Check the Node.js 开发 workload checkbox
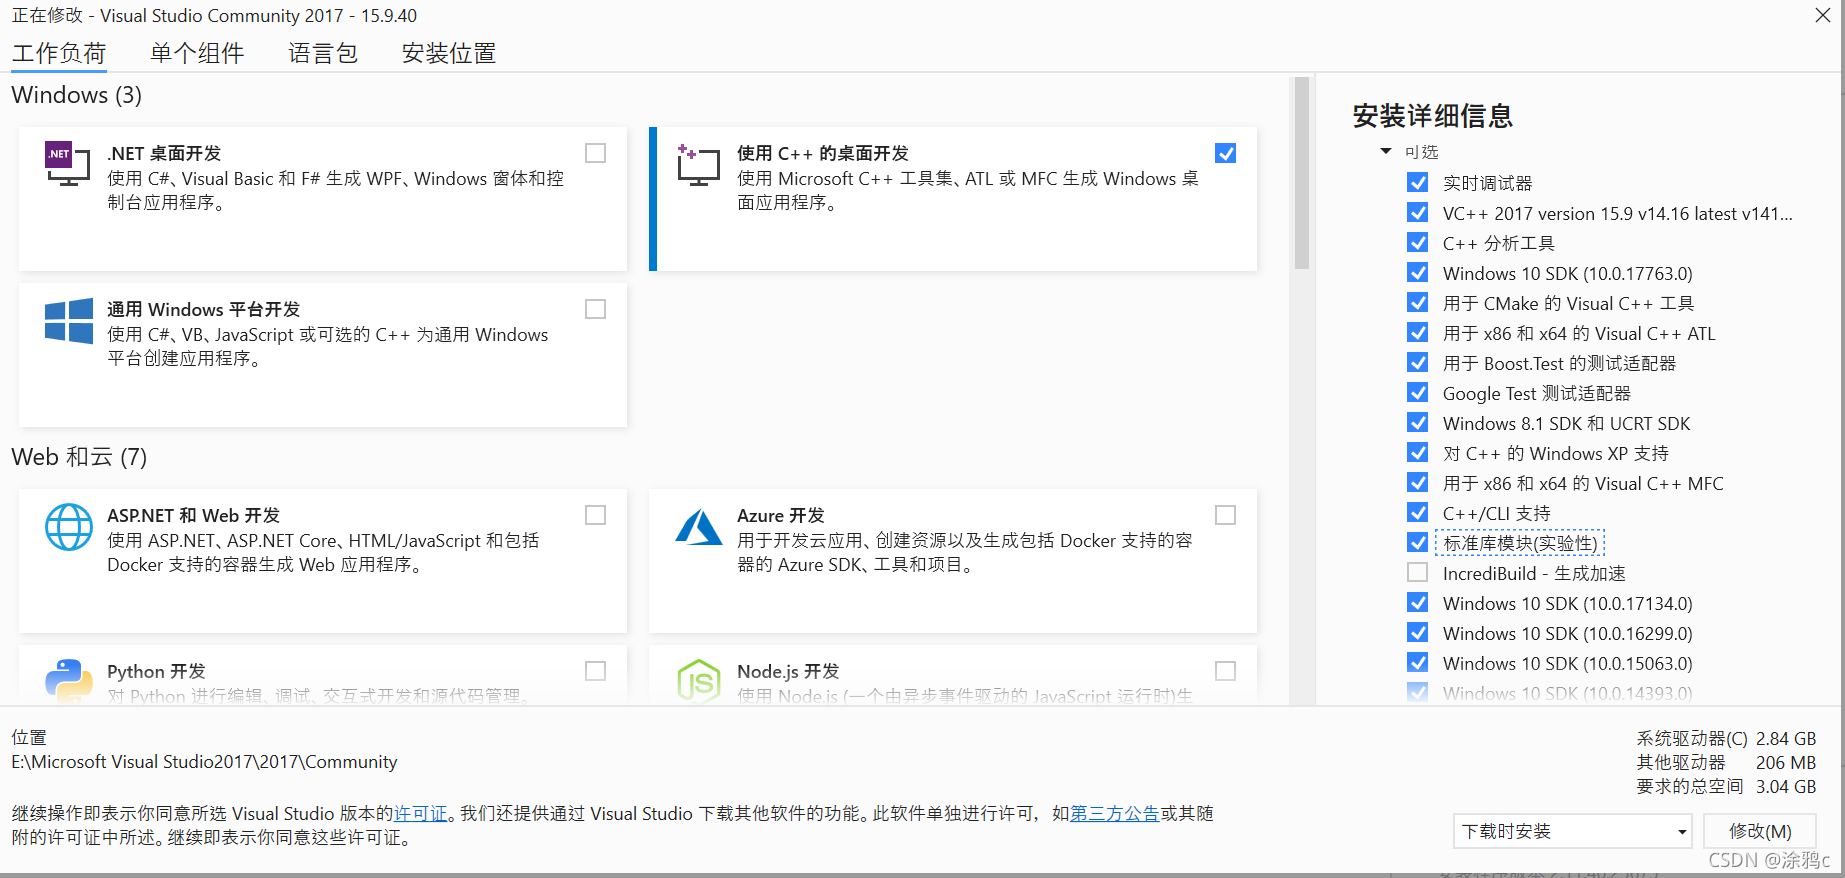Screen dimensions: 1845x878 tap(1226, 671)
